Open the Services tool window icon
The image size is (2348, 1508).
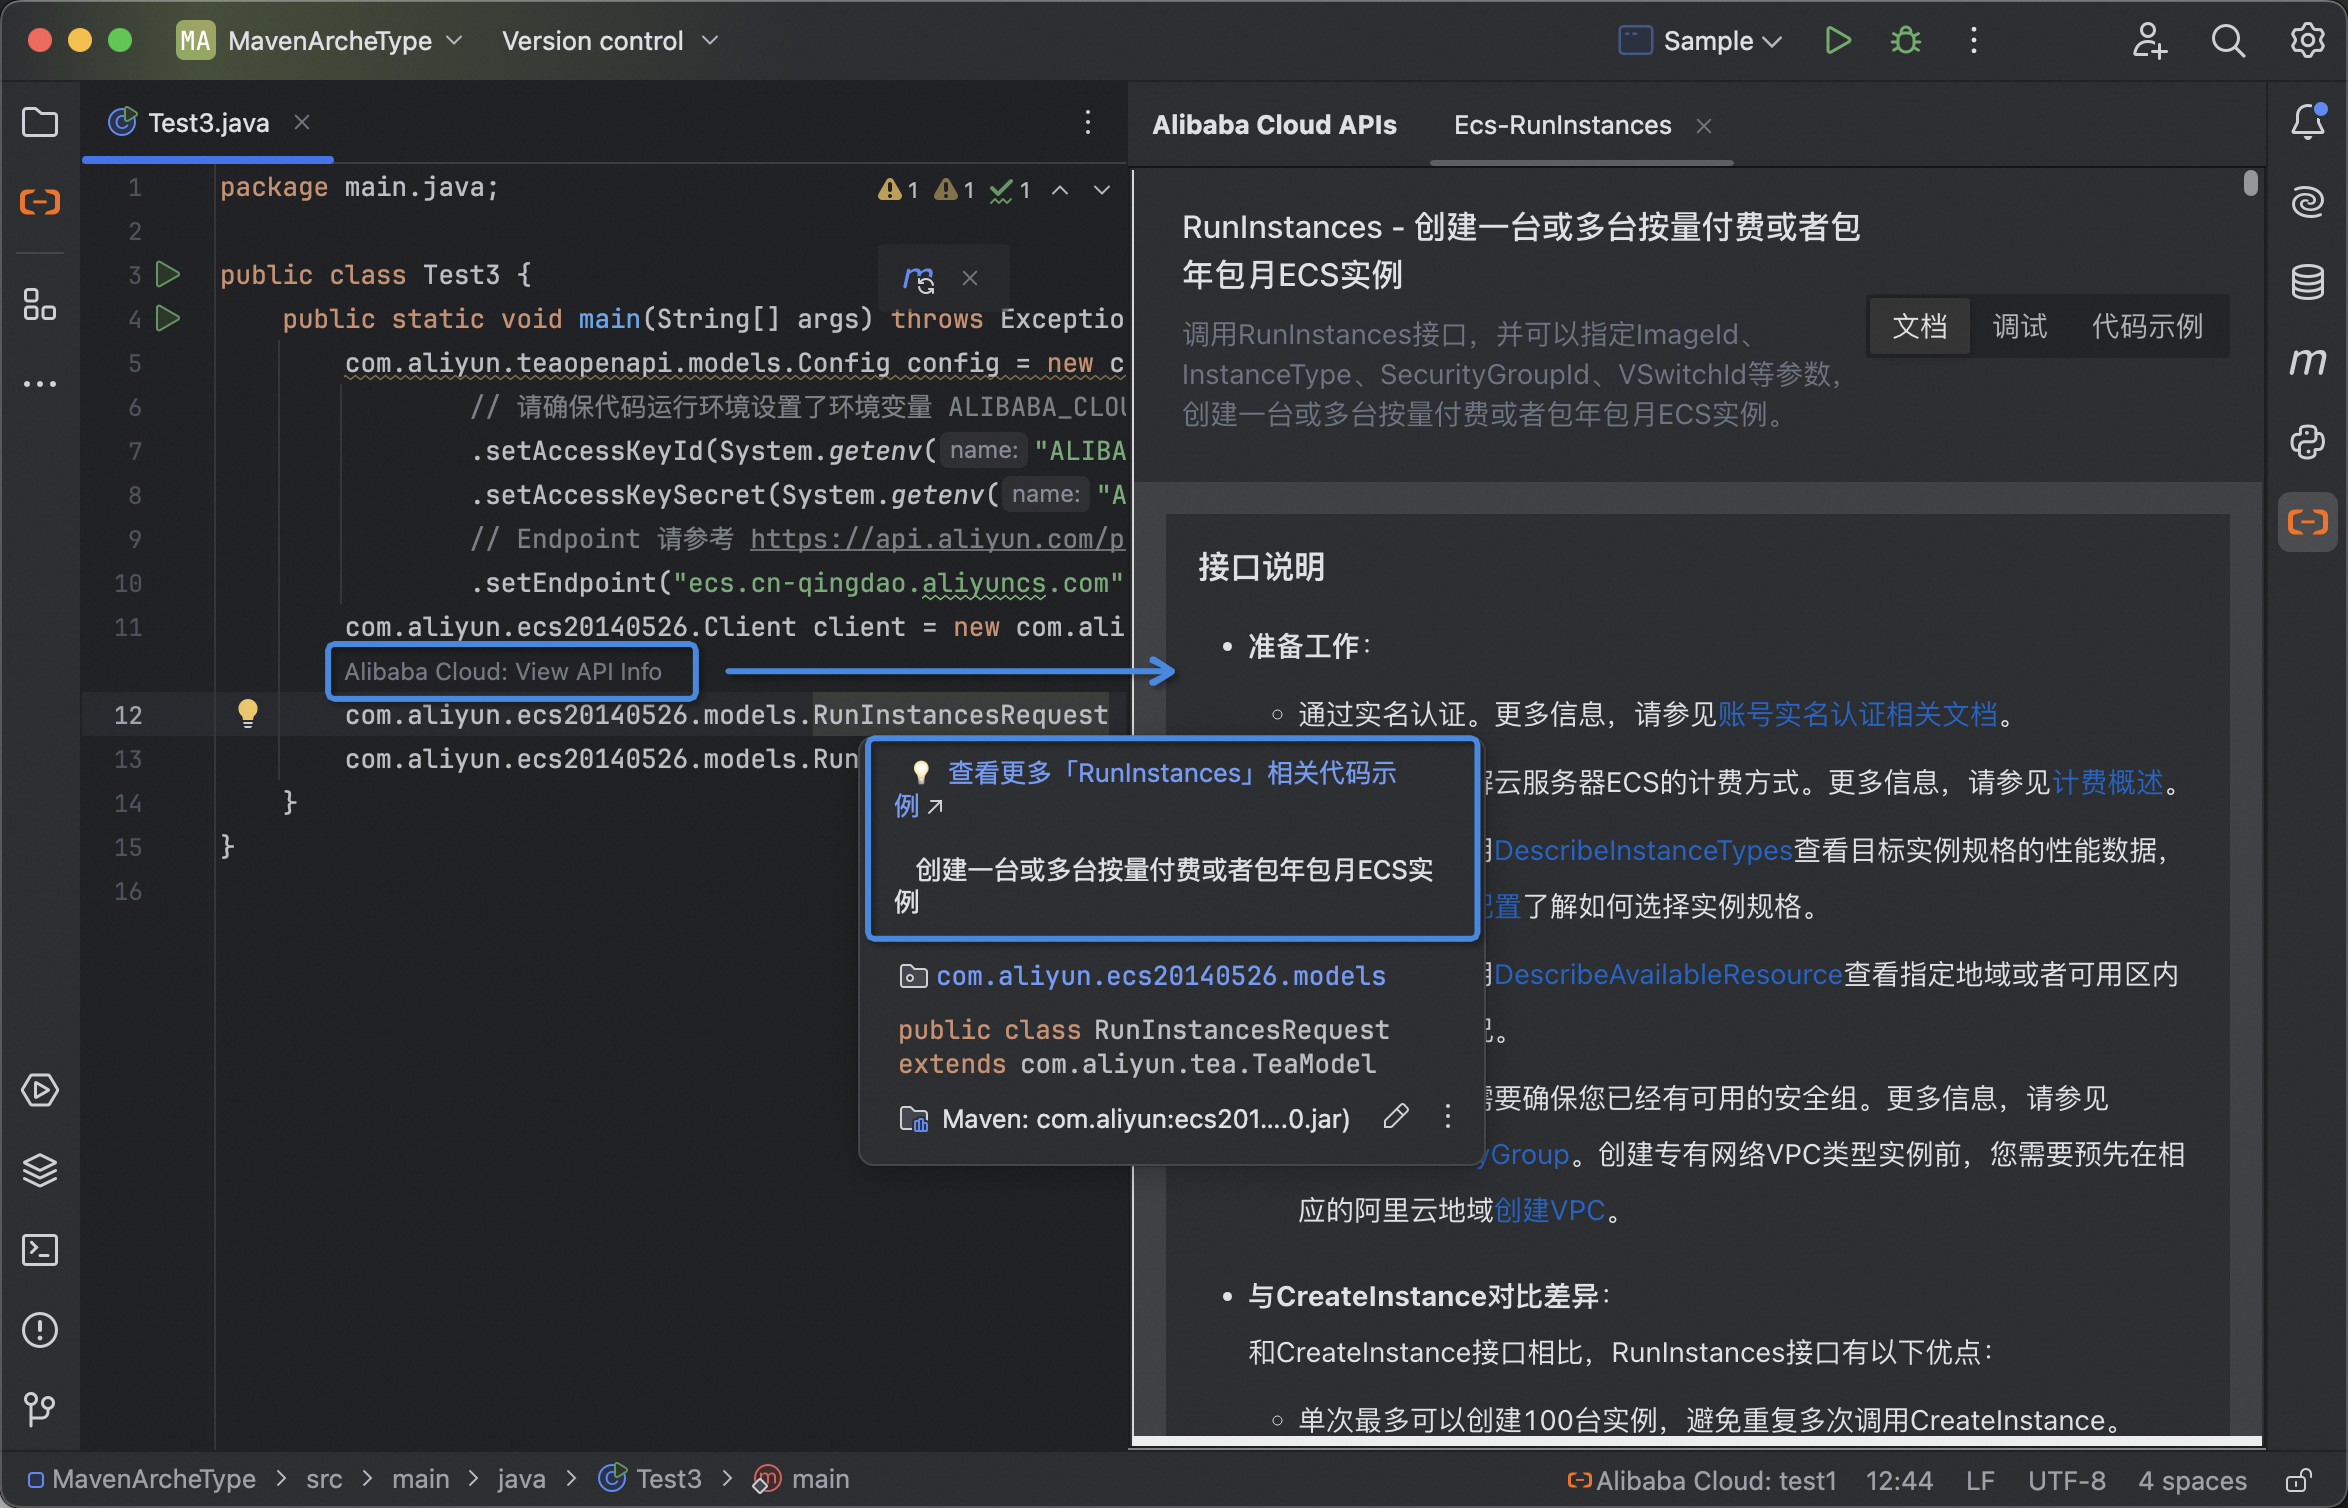[40, 1090]
